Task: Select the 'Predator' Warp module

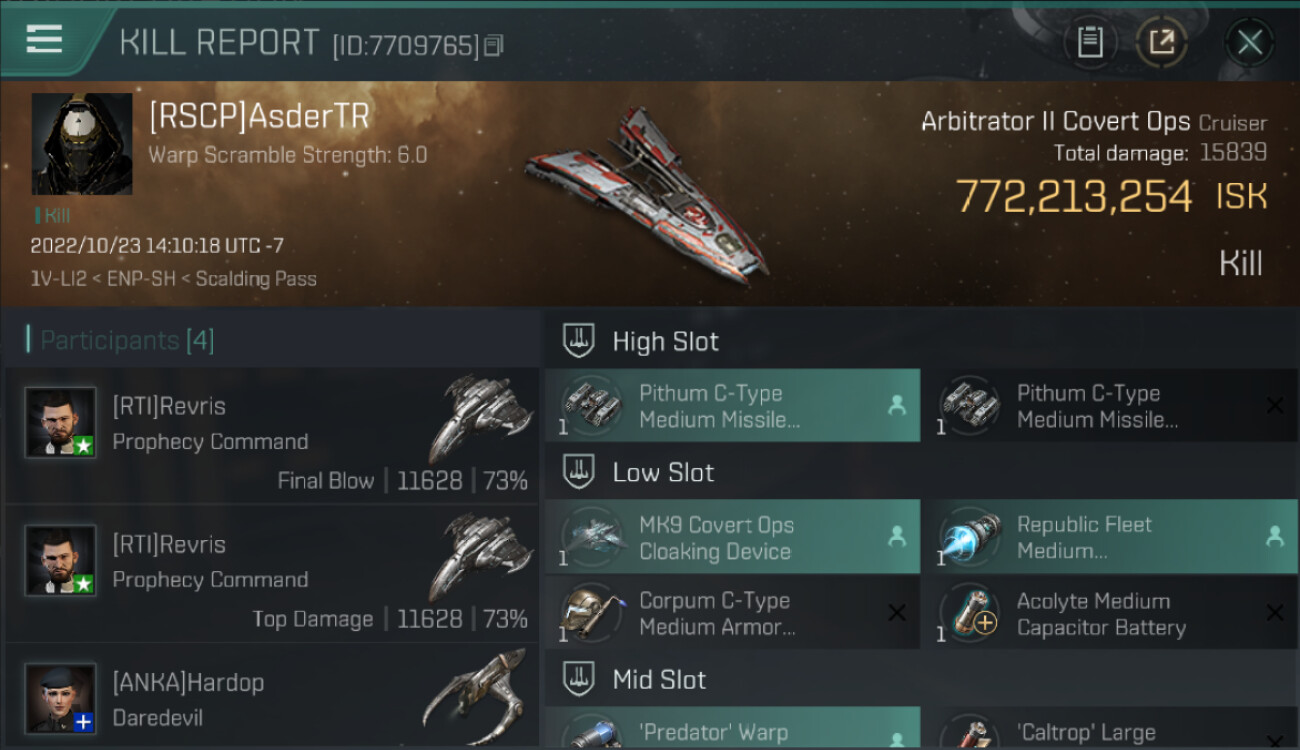Action: 732,729
